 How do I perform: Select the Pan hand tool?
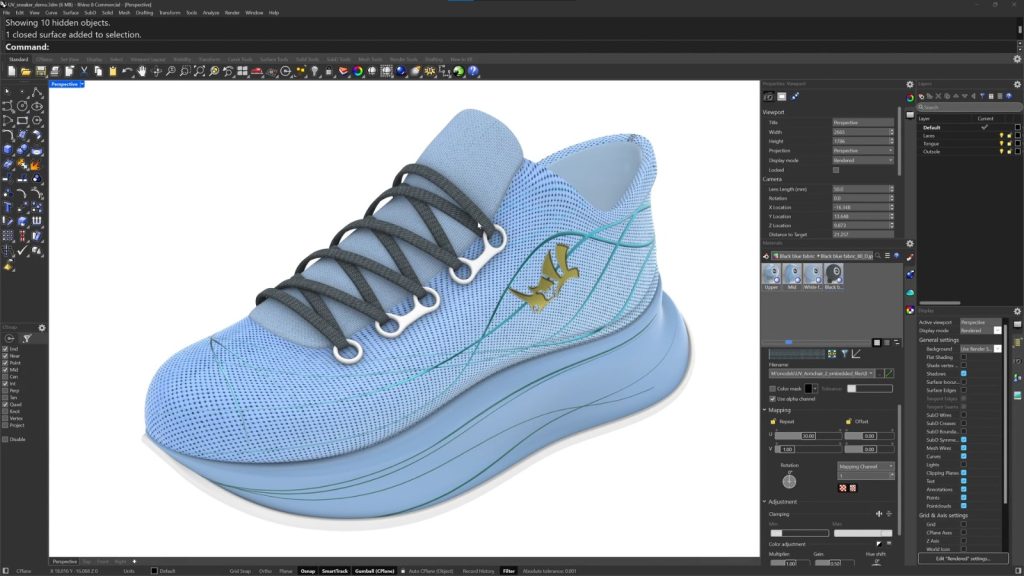[x=142, y=71]
